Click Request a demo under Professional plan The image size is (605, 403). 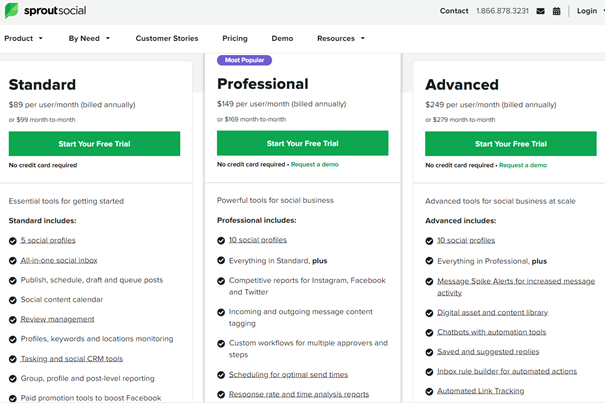click(x=314, y=164)
